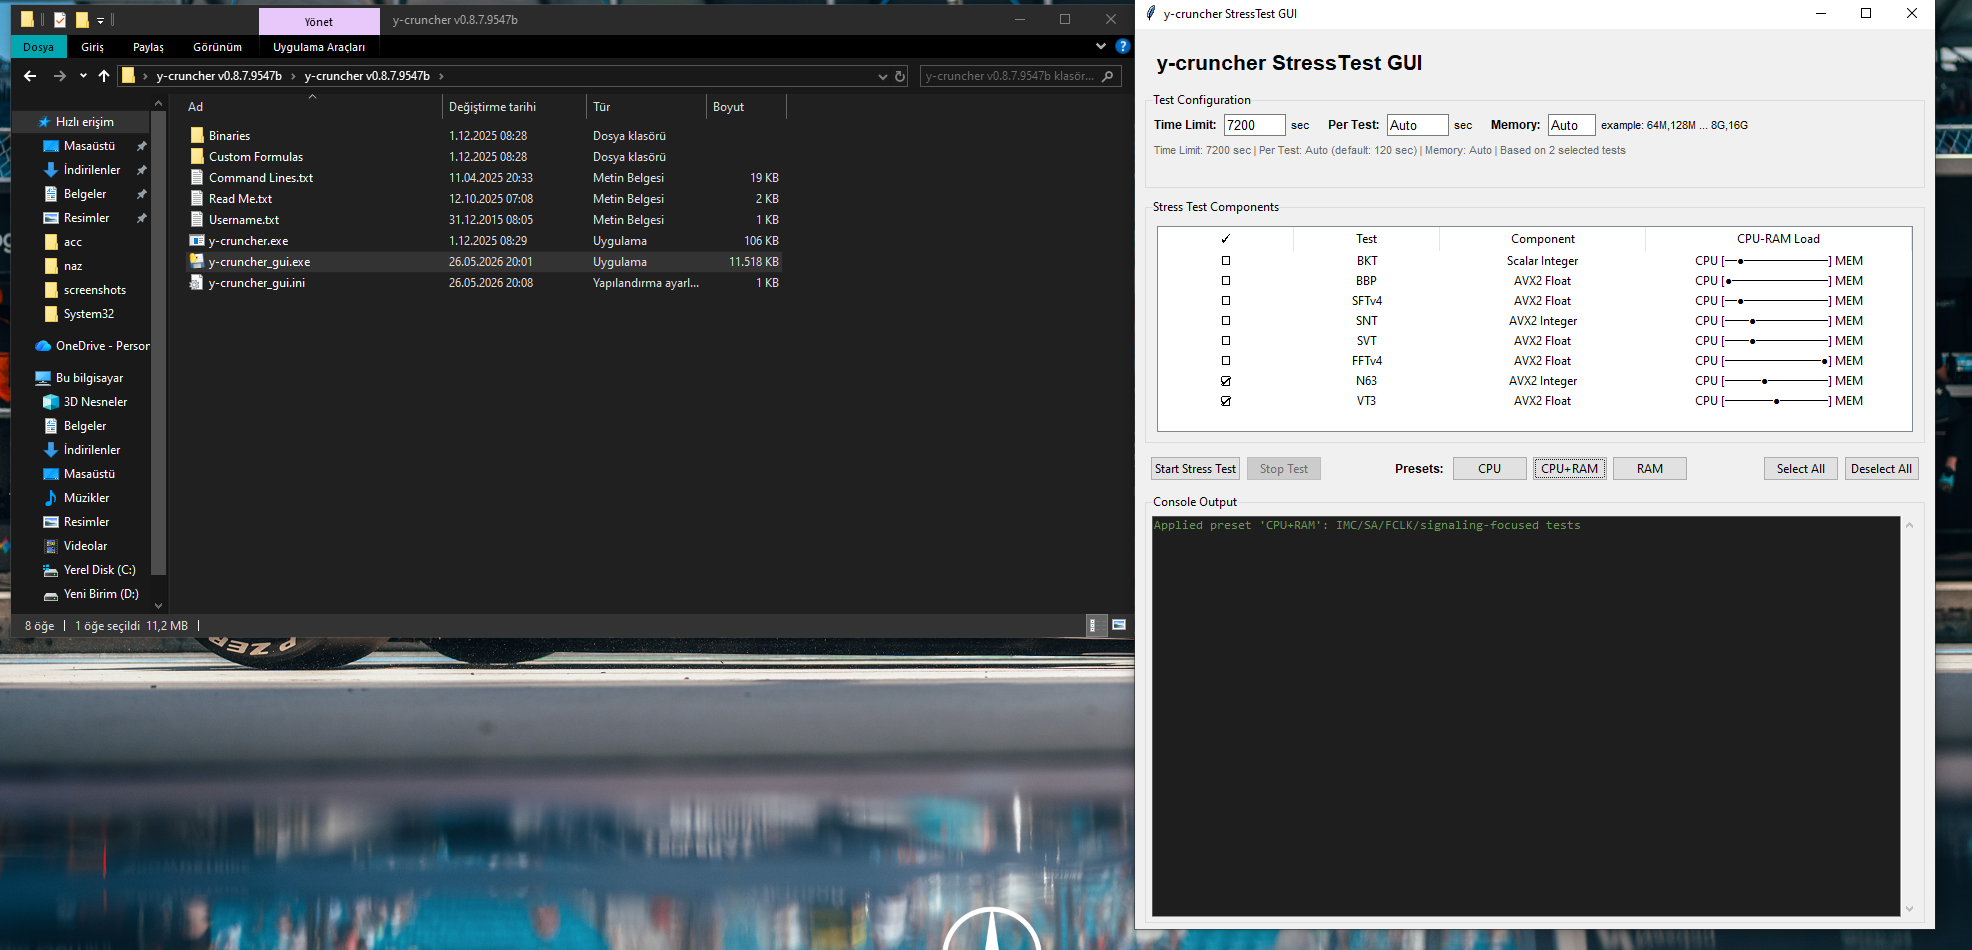Screen dimensions: 1972x950
Task: Uncheck the N63 test checkbox
Action: pyautogui.click(x=1226, y=381)
